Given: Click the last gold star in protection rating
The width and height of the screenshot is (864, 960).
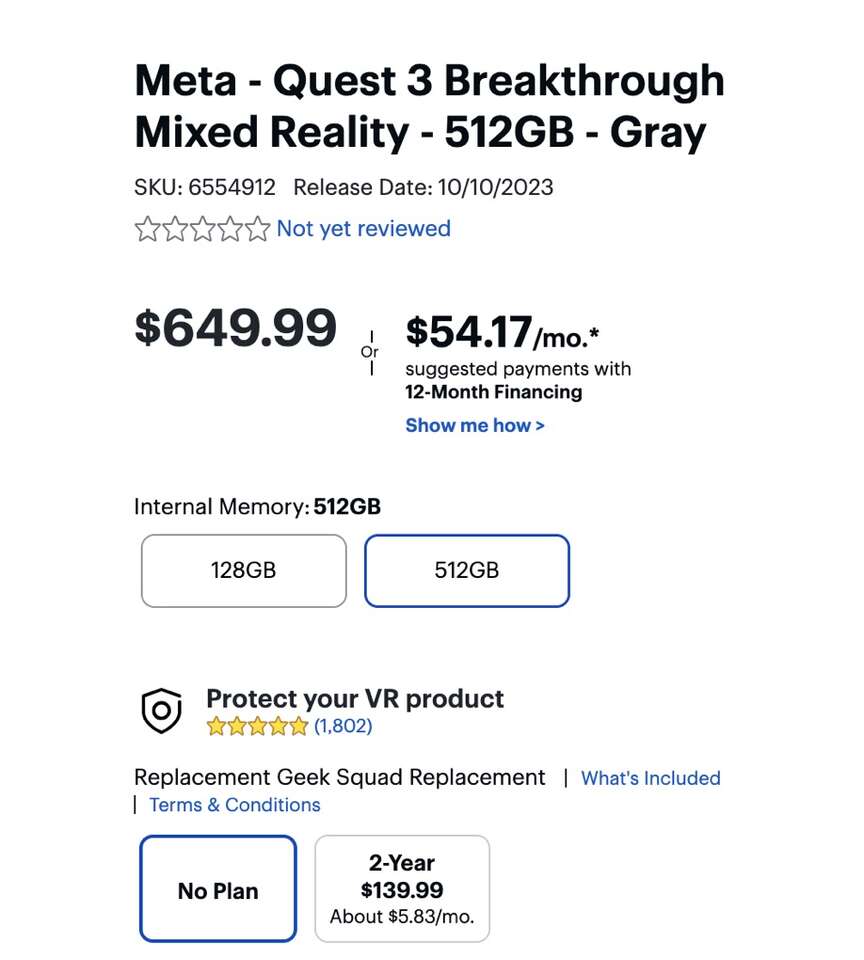Looking at the screenshot, I should pos(299,727).
